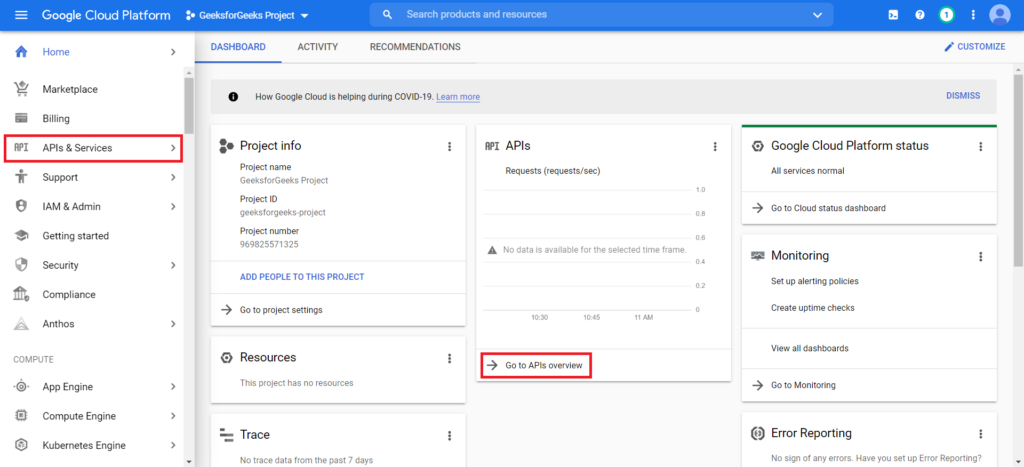Screen dimensions: 1024x467
Task: Open the APIs card three-dot menu
Action: (715, 146)
